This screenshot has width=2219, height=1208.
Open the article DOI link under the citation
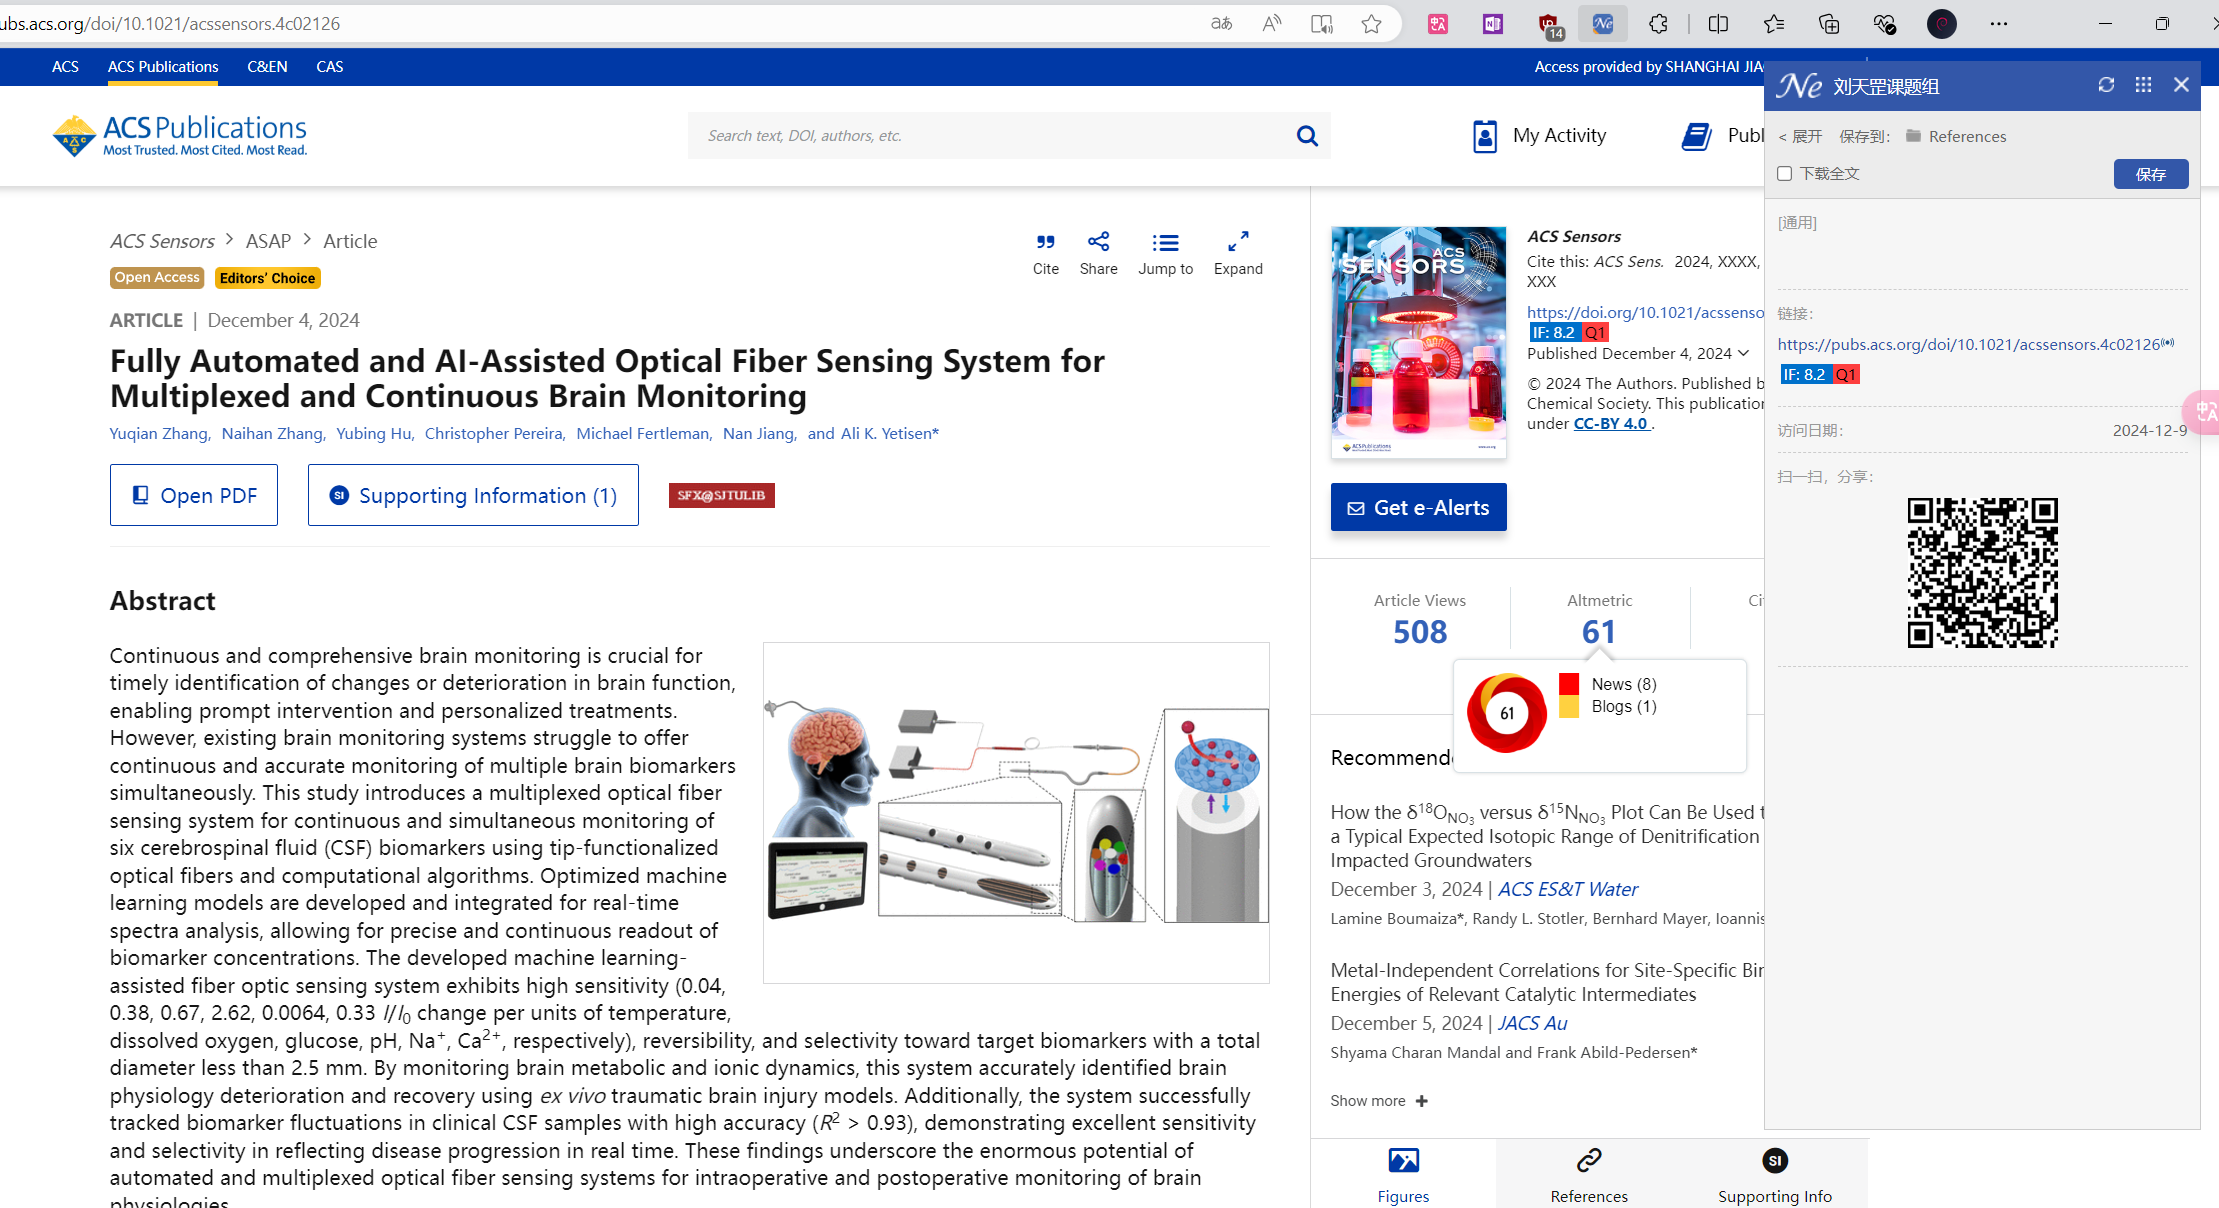click(1645, 312)
